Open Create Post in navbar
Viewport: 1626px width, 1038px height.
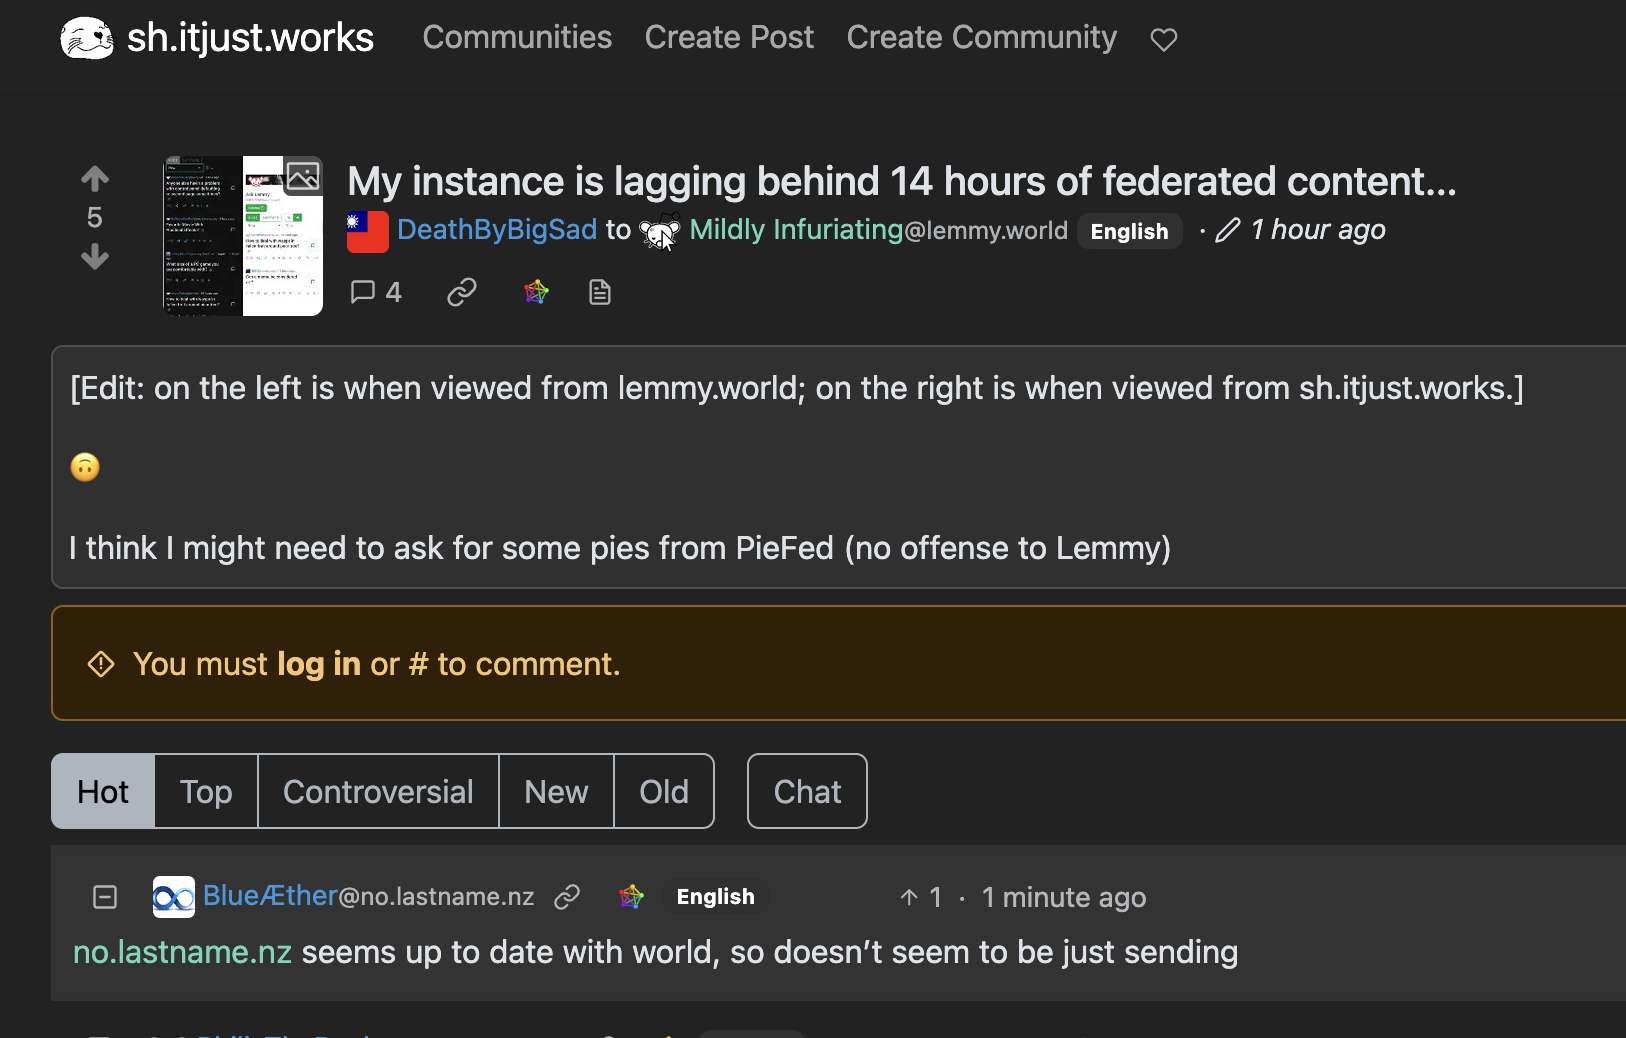coord(729,38)
